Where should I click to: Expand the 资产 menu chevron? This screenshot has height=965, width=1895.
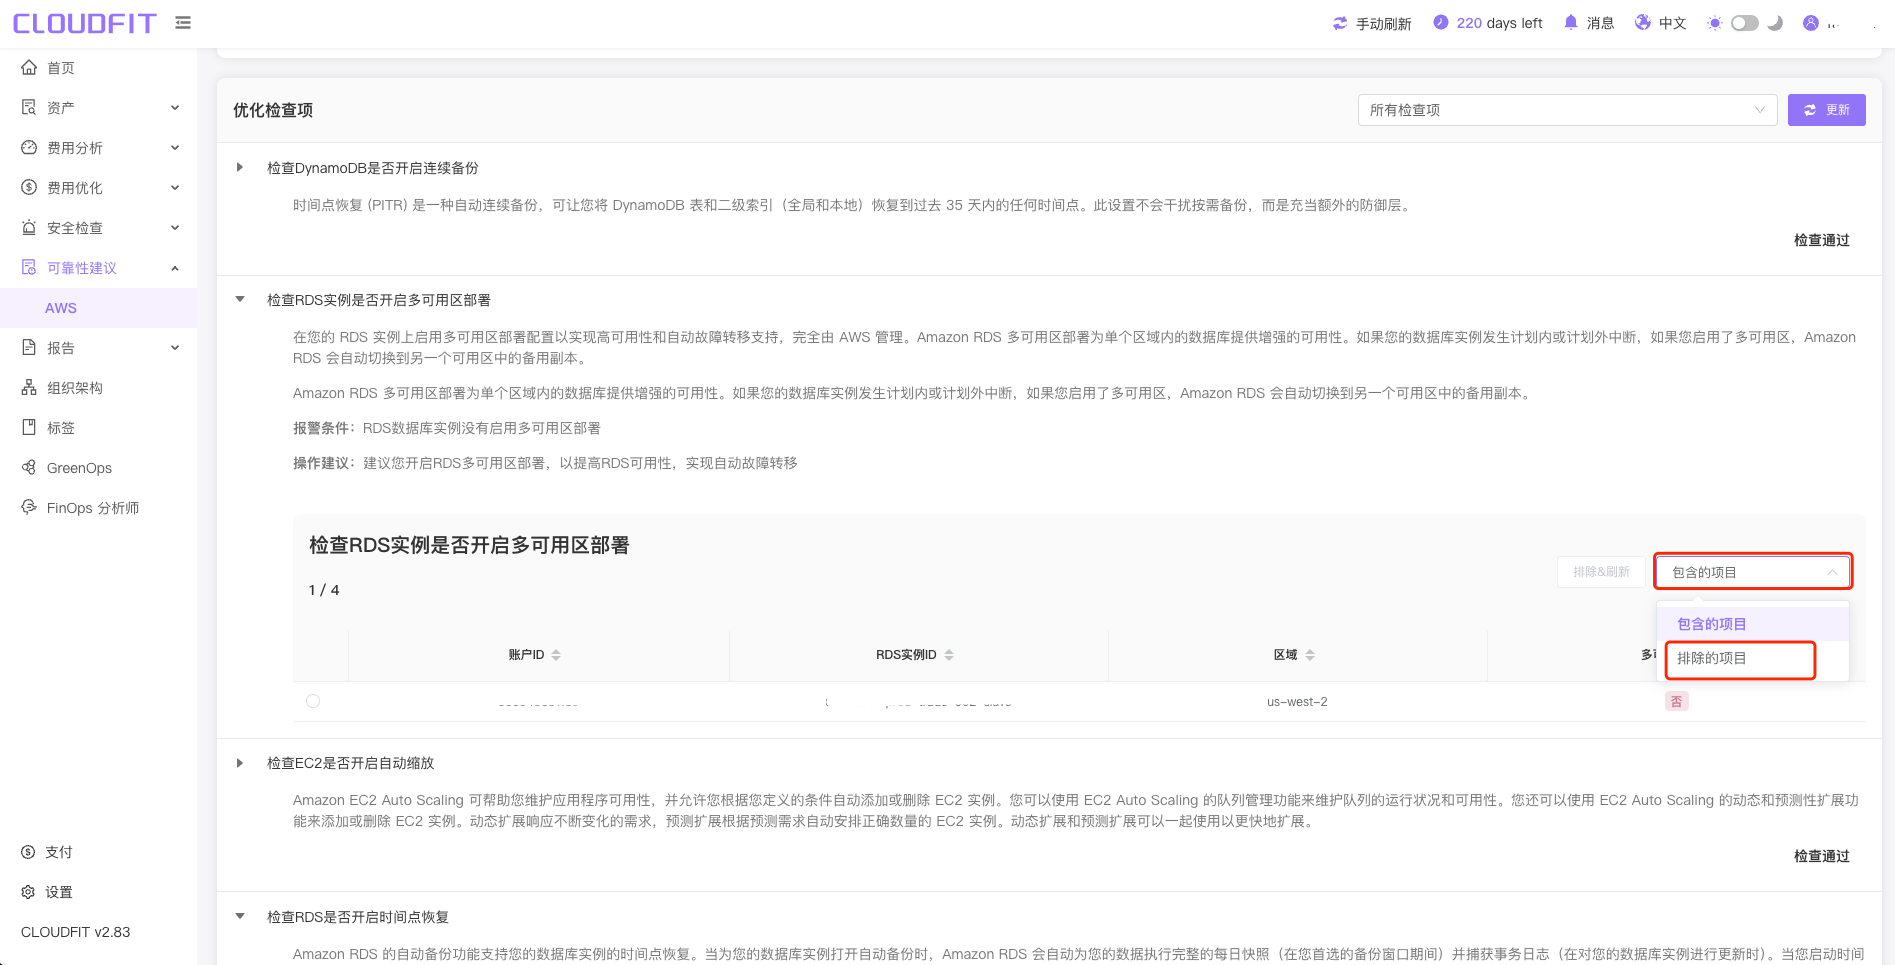point(175,108)
